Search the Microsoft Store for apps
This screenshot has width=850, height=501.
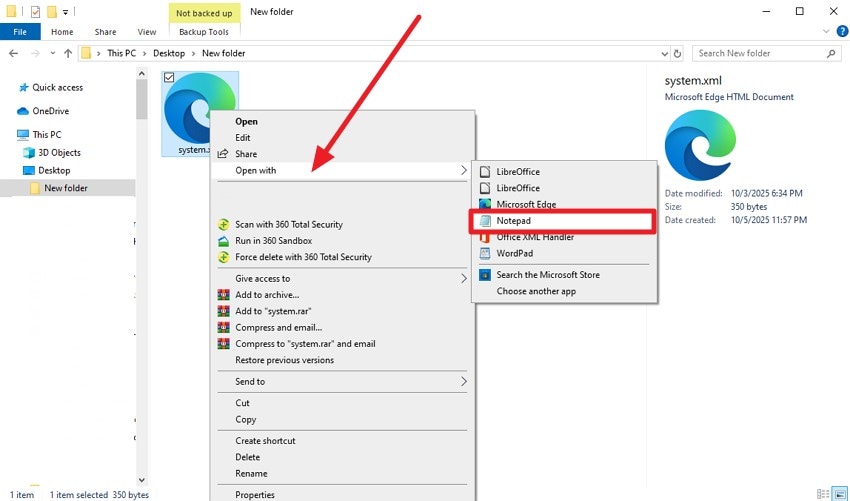click(564, 275)
